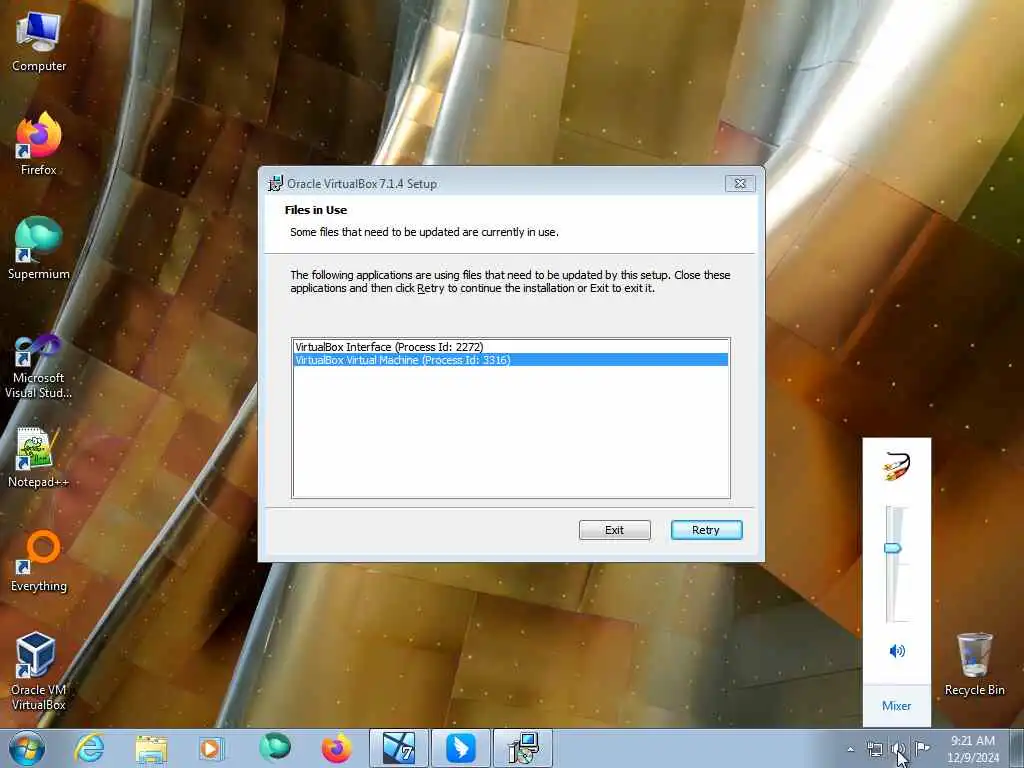Image resolution: width=1024 pixels, height=768 pixels.
Task: Open the Action Center flag icon
Action: [x=922, y=749]
